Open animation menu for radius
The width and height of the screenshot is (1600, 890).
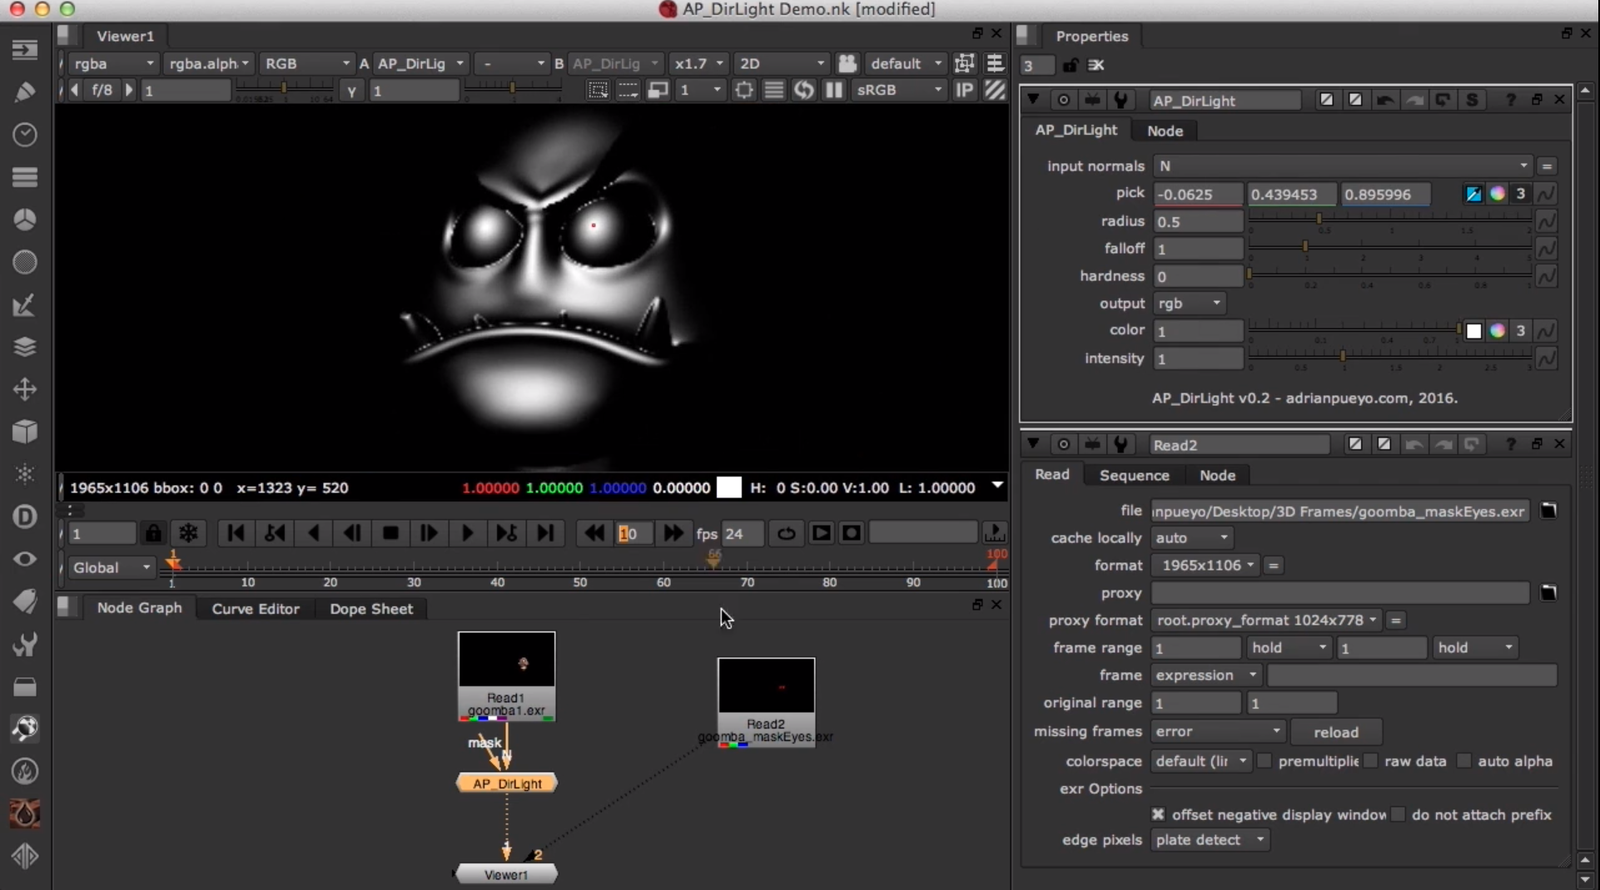coord(1546,221)
